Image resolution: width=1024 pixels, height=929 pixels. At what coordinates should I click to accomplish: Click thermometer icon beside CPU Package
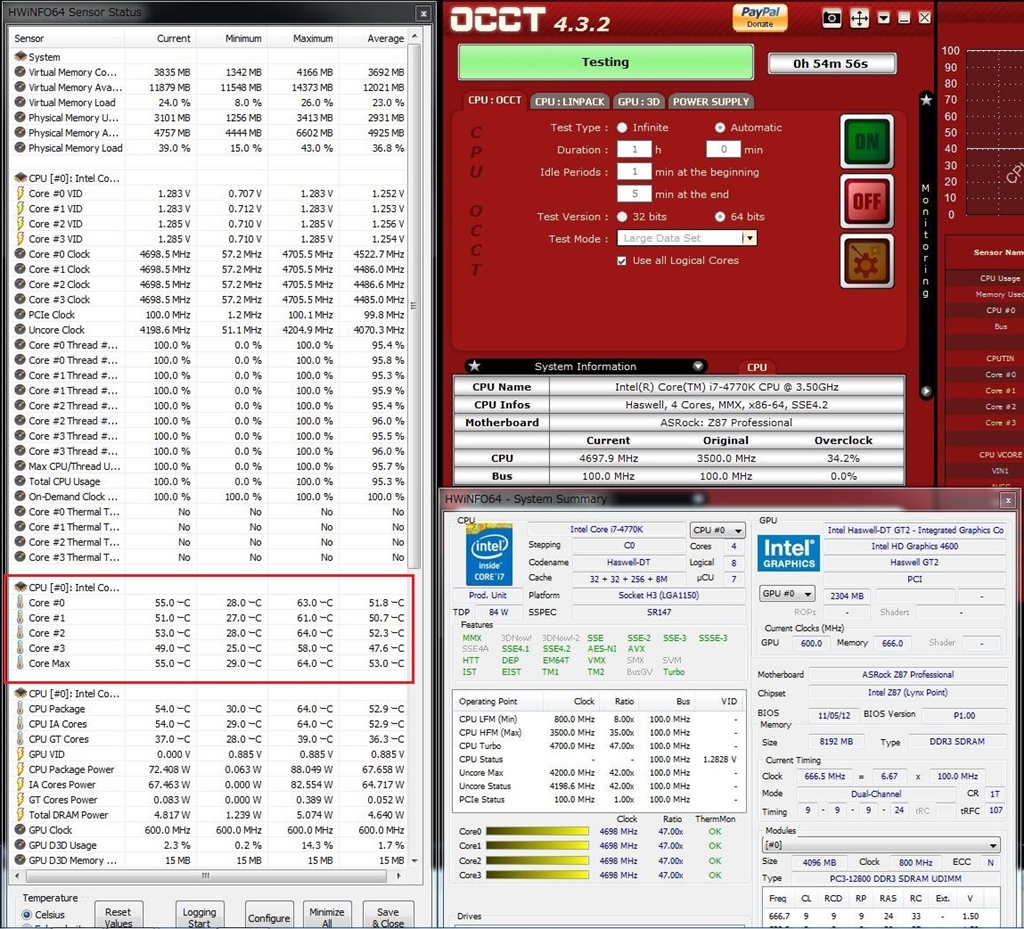tap(20, 708)
